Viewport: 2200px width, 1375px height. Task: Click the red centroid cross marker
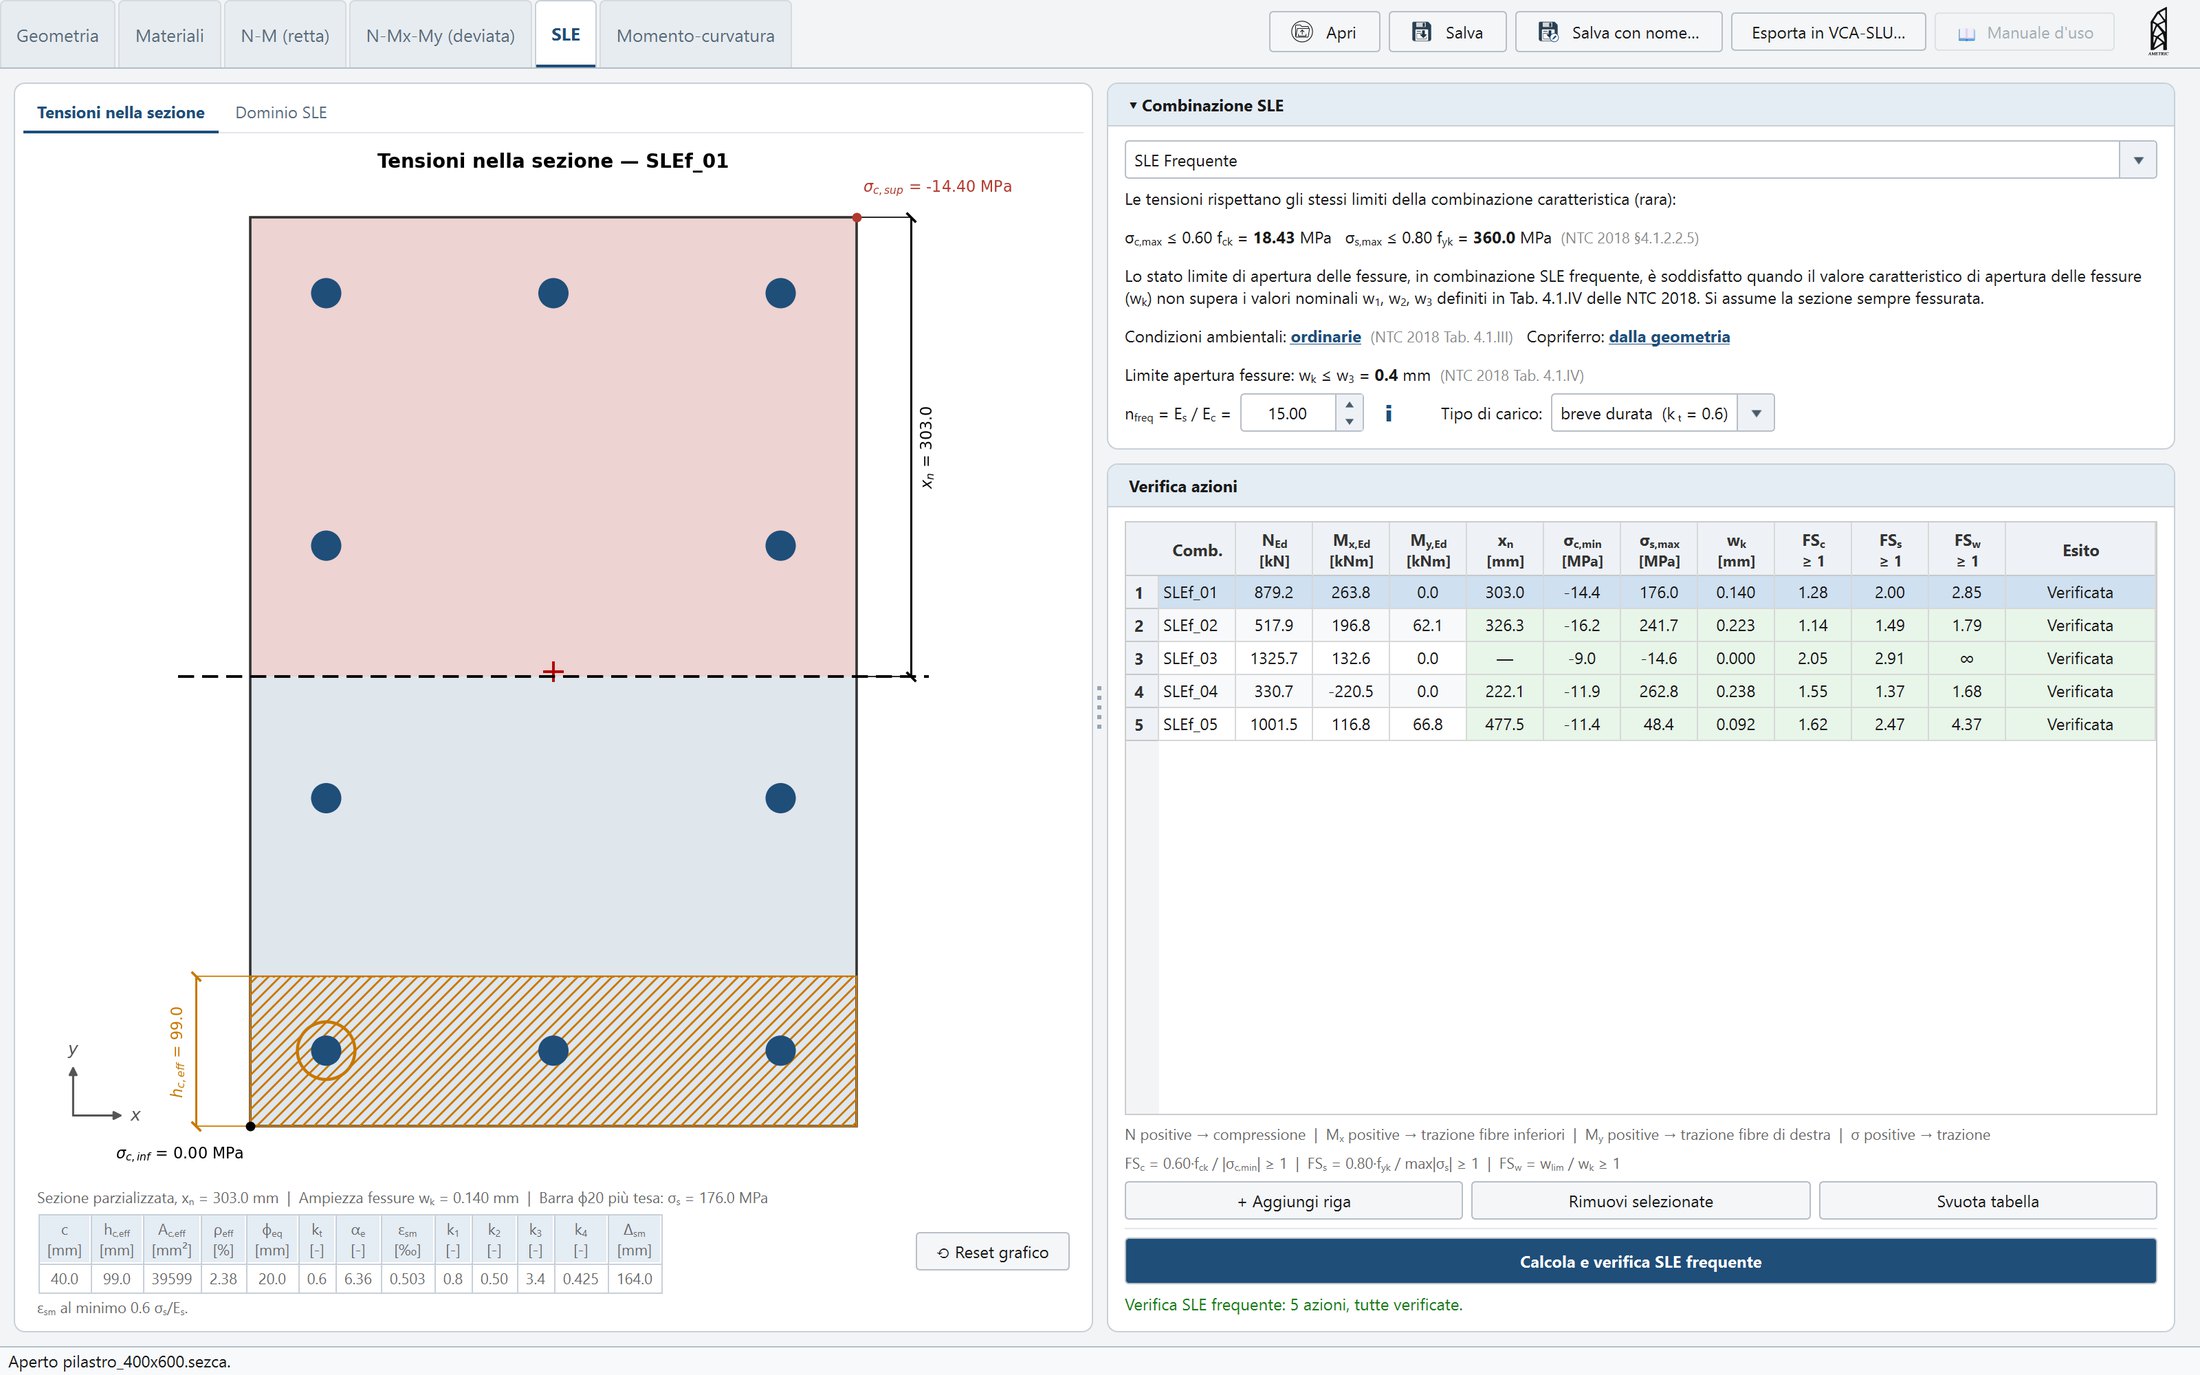coord(553,671)
